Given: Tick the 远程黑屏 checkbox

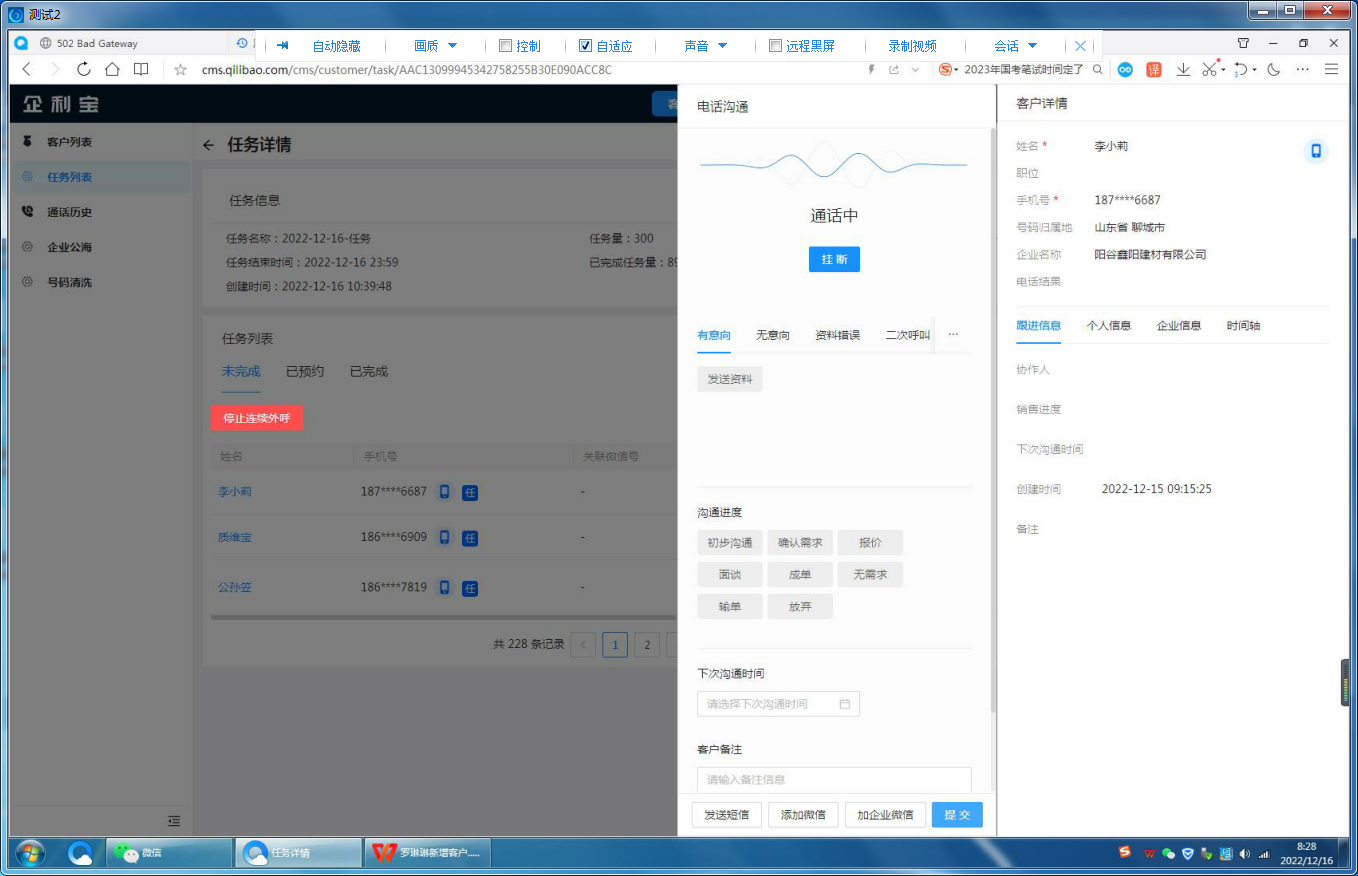Looking at the screenshot, I should click(775, 46).
